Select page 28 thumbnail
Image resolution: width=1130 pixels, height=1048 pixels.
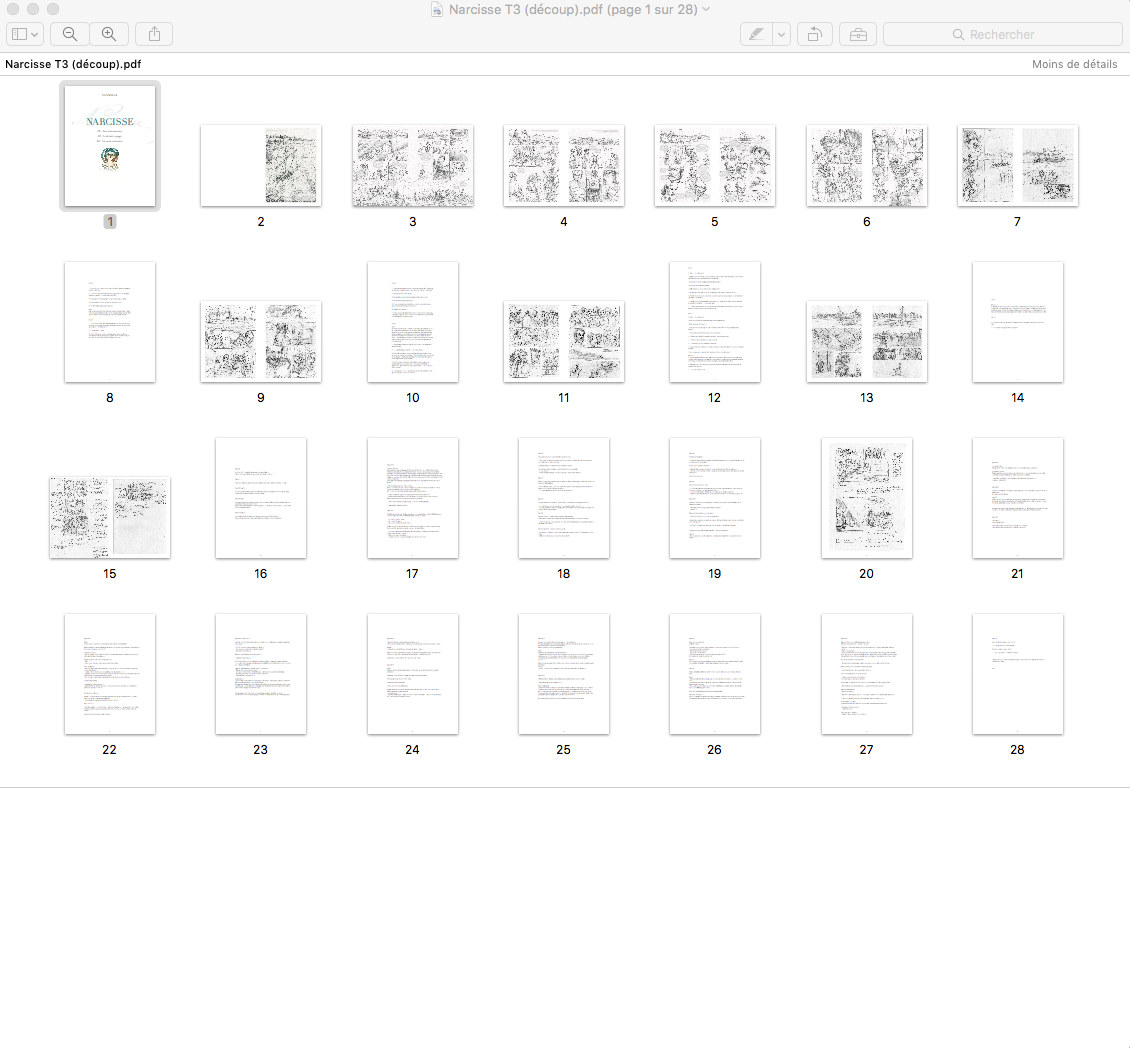(1017, 674)
